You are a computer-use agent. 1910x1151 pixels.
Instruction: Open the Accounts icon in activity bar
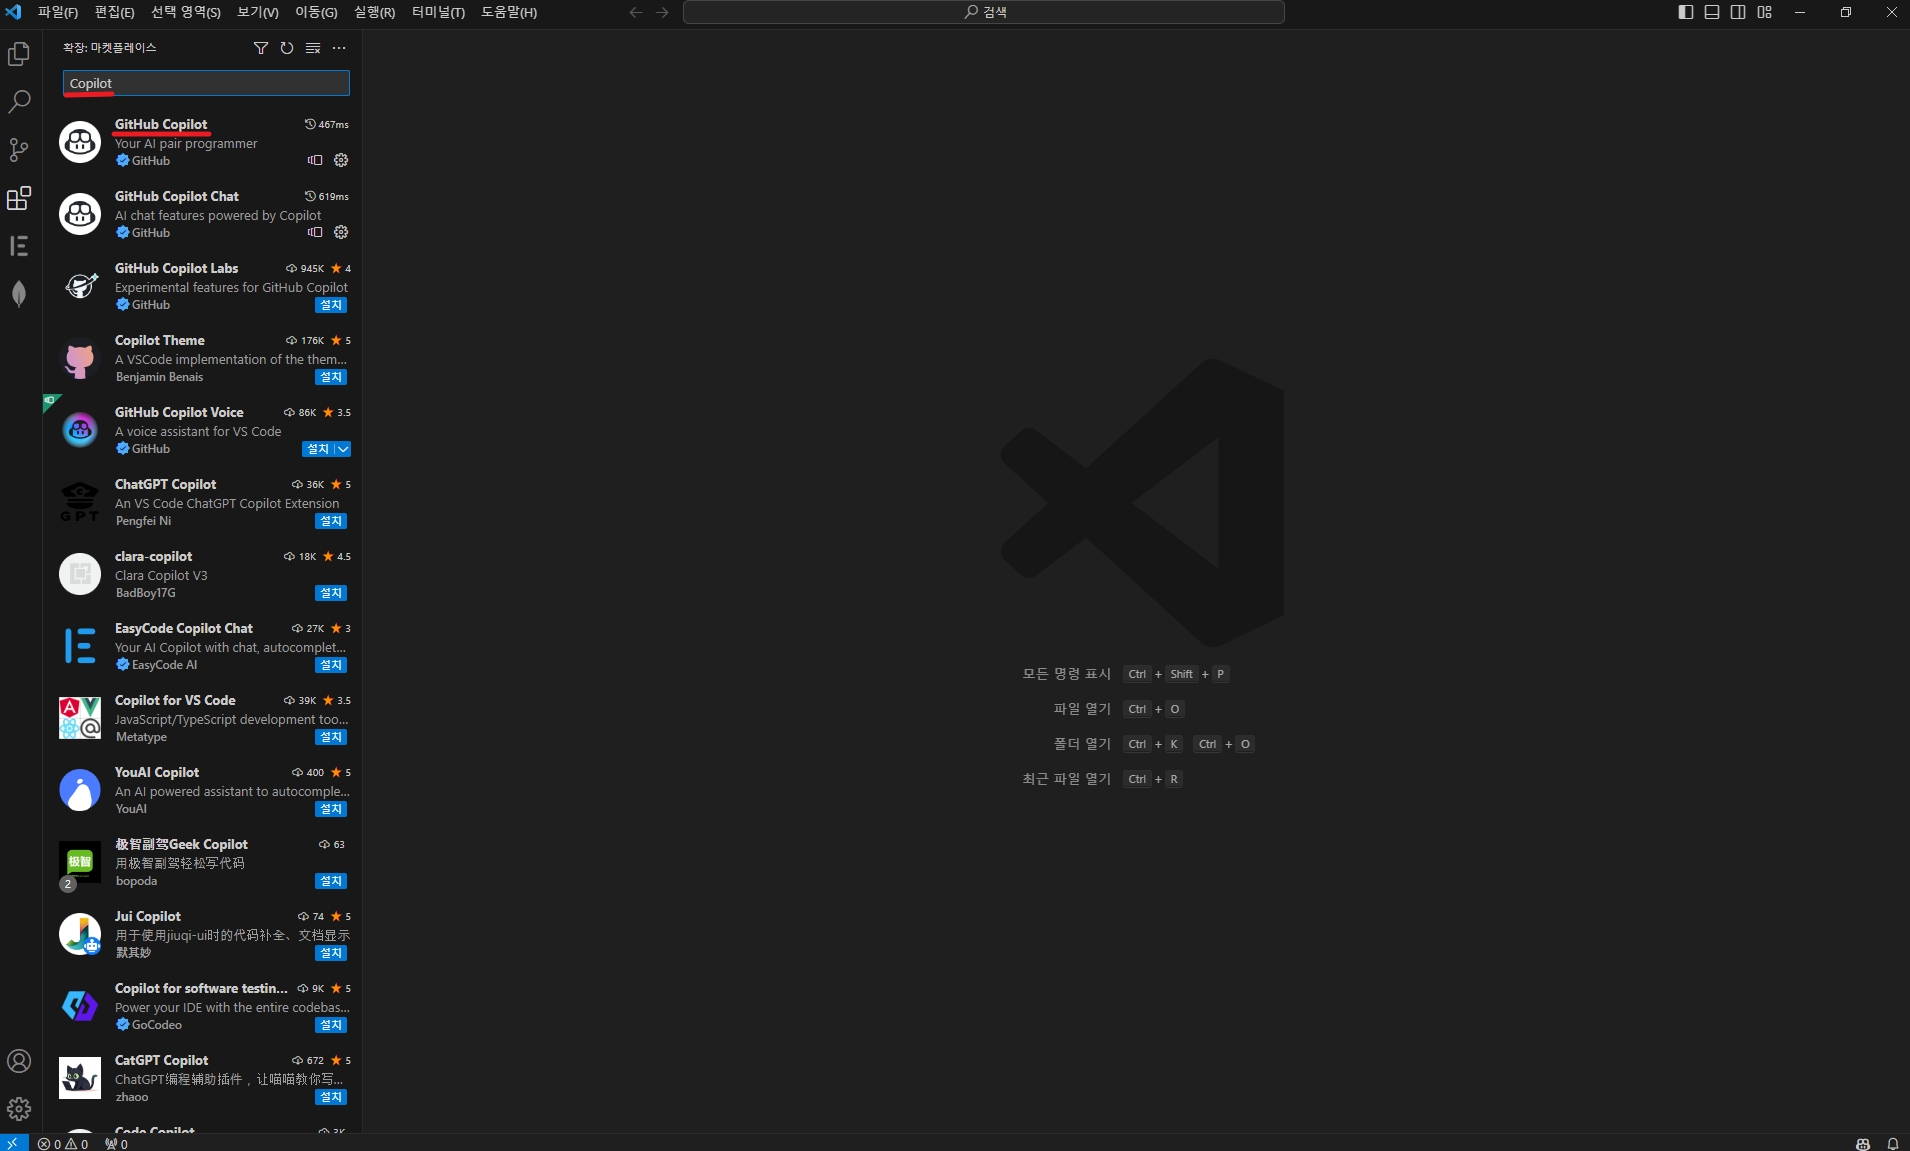point(19,1061)
